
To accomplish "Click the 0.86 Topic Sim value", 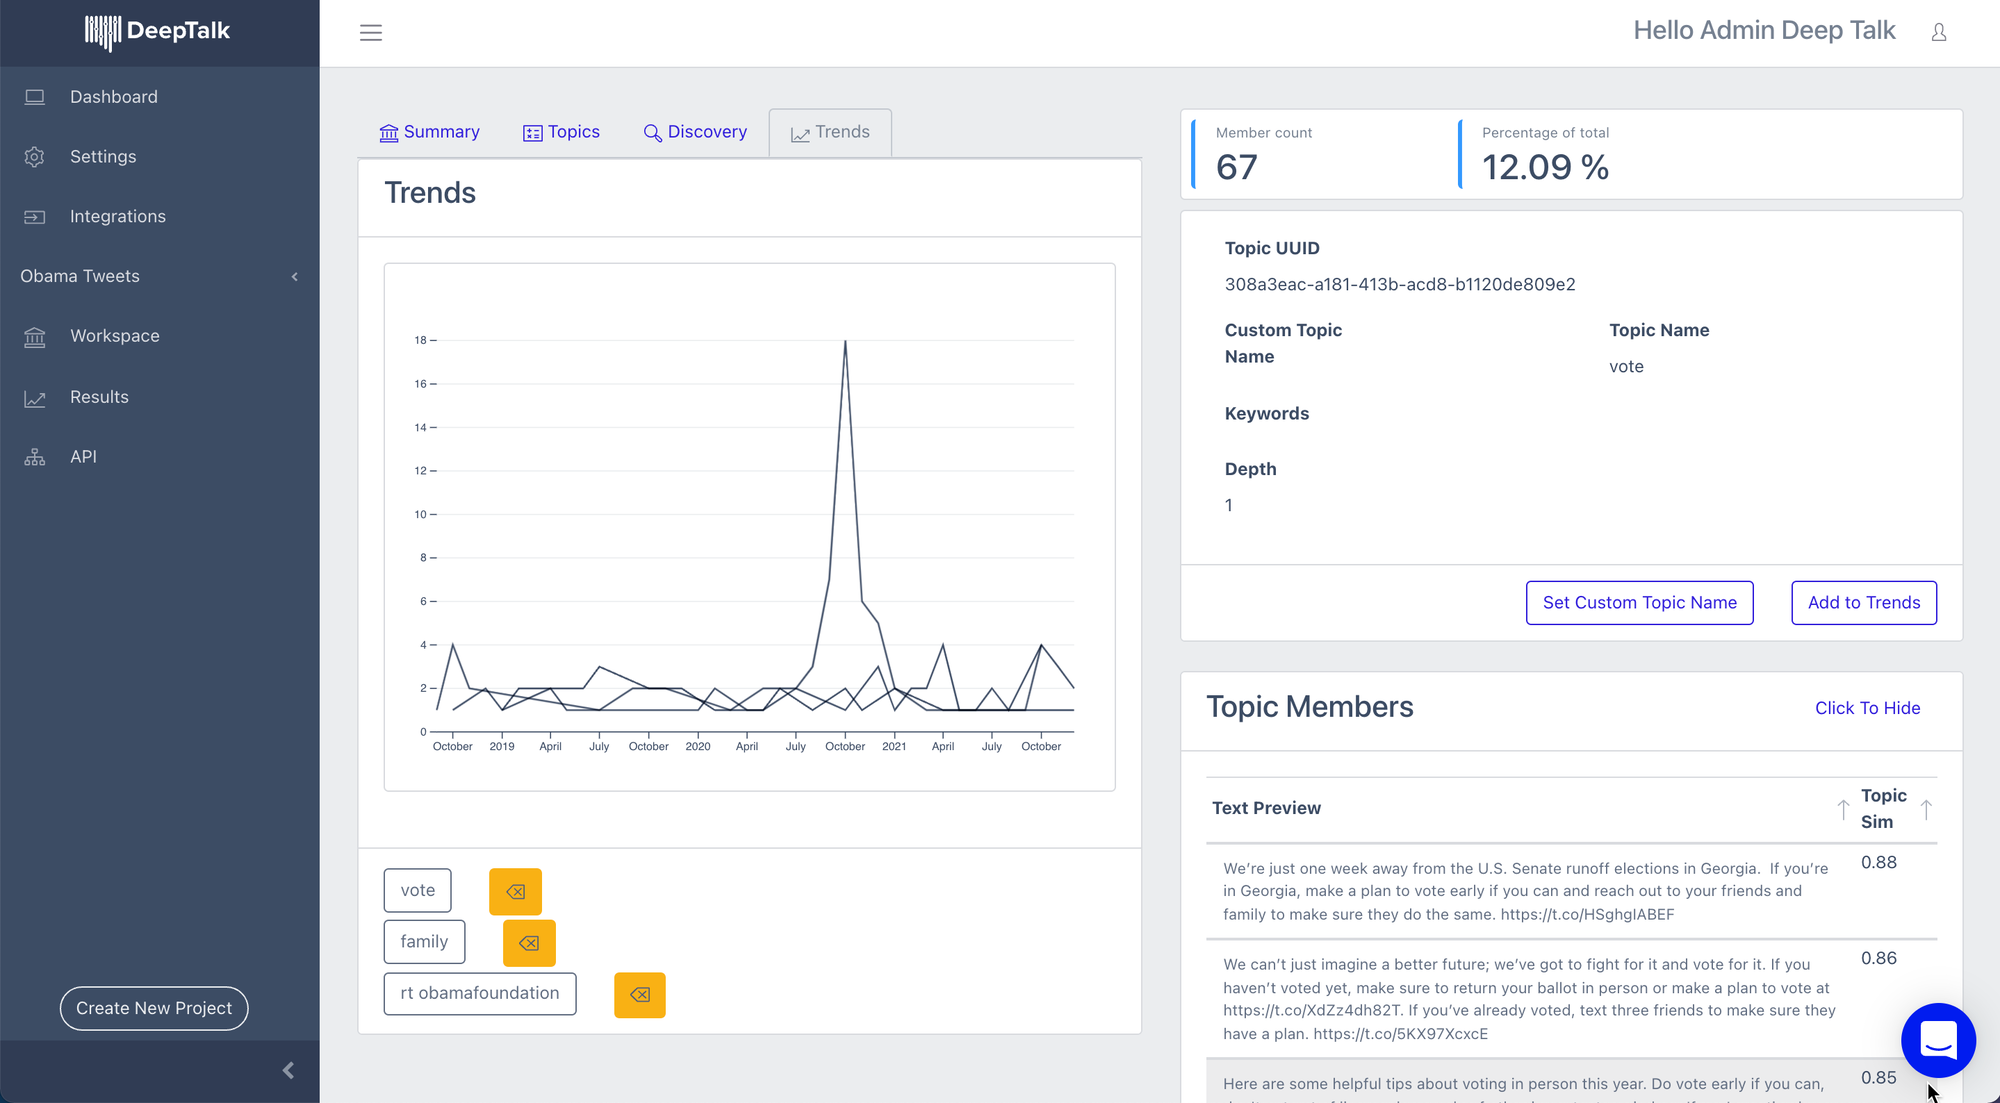I will (x=1879, y=958).
